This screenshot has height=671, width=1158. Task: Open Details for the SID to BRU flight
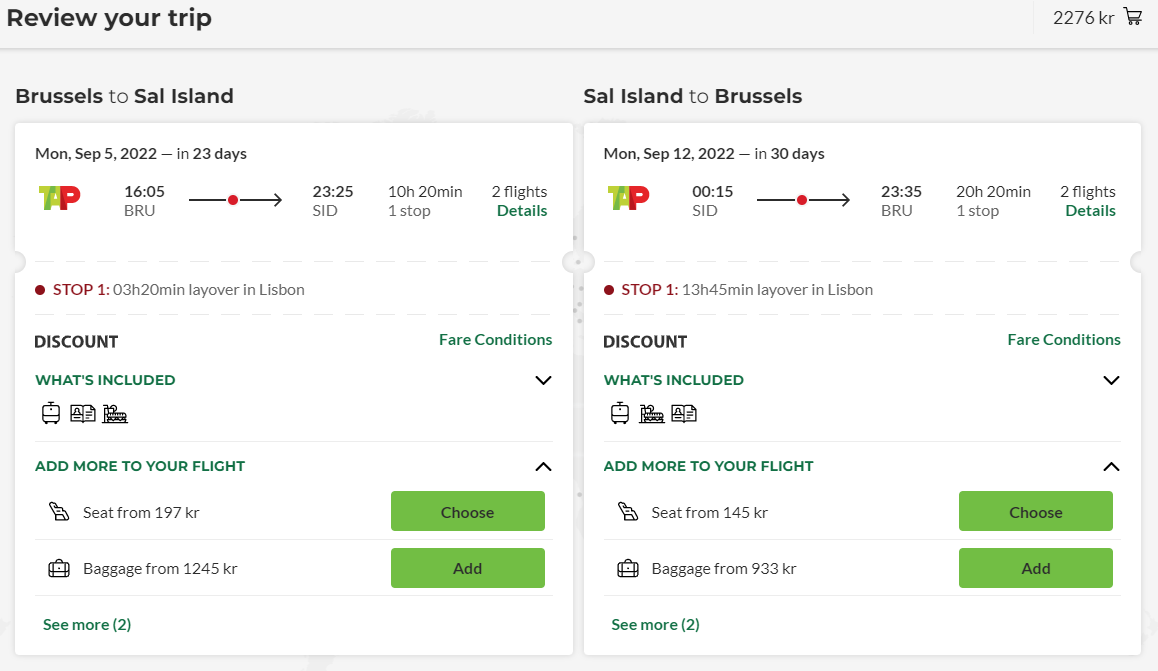[1090, 211]
